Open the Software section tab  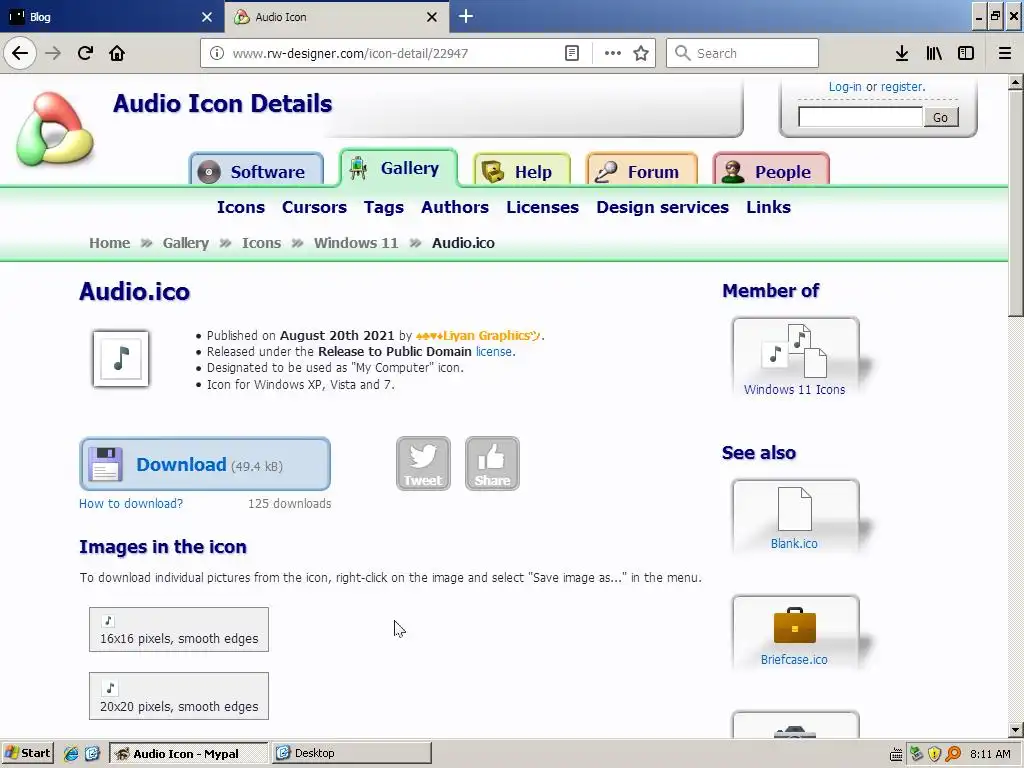257,171
